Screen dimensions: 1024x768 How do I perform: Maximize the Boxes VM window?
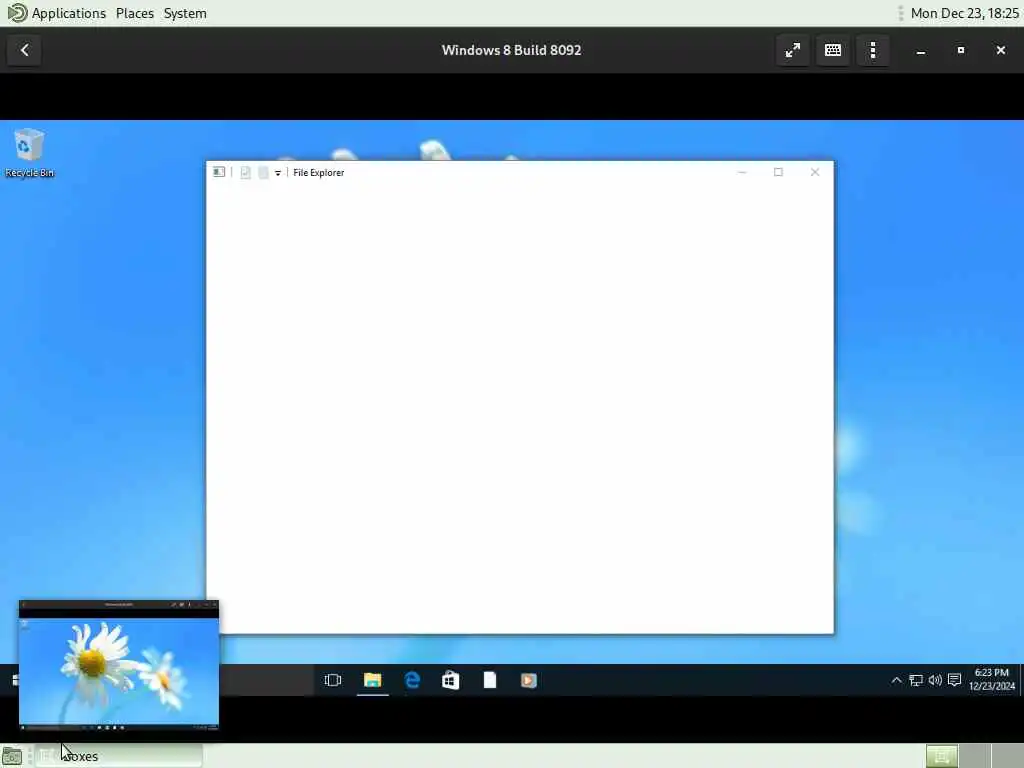pos(961,50)
